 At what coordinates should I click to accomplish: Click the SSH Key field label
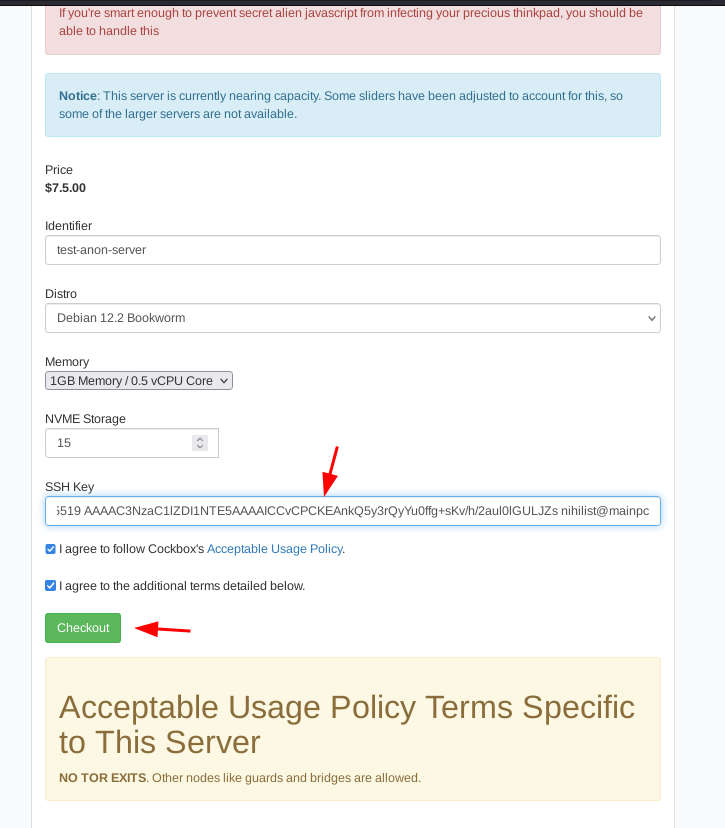click(69, 487)
